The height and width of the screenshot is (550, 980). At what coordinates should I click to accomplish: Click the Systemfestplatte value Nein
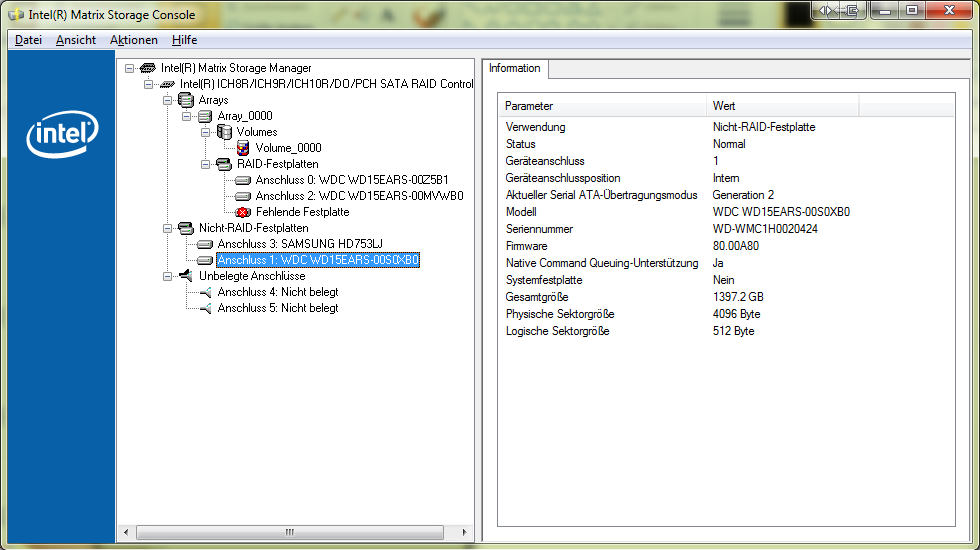click(x=723, y=280)
